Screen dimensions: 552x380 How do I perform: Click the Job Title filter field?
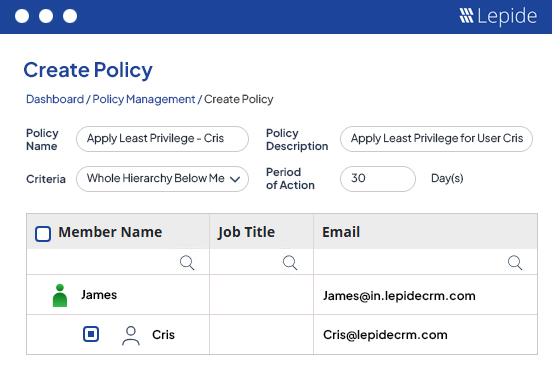click(x=262, y=262)
